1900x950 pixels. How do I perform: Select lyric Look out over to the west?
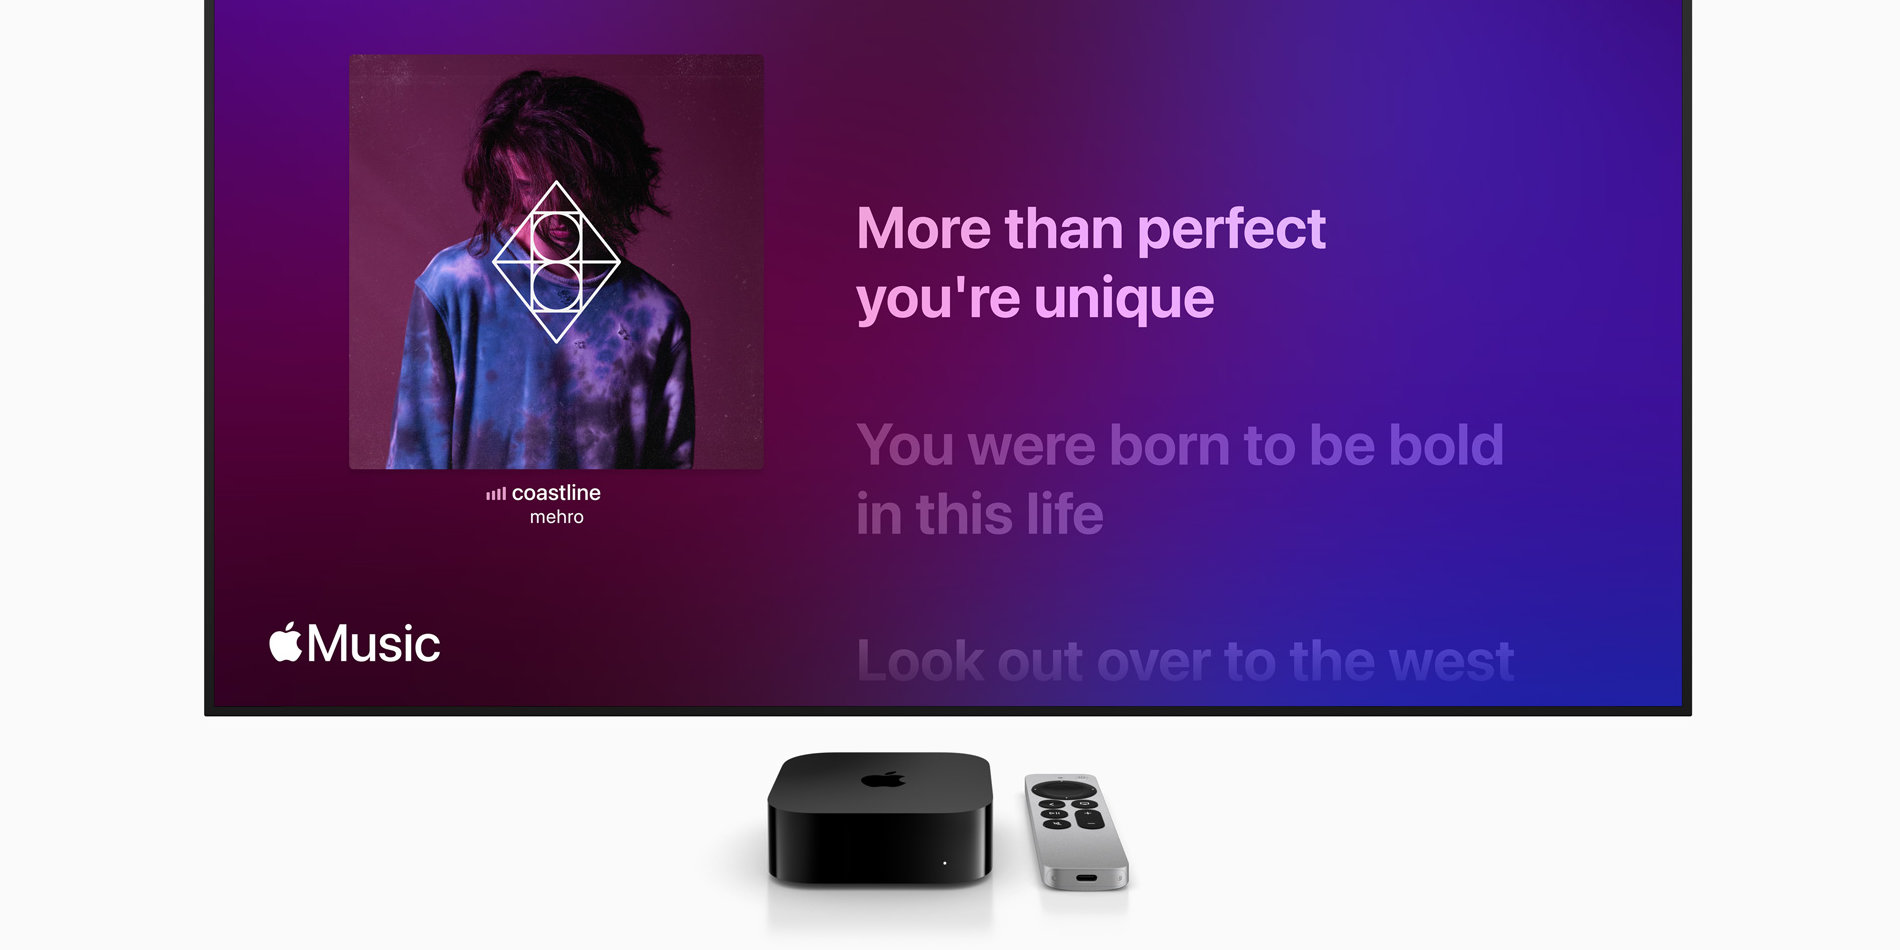tap(1185, 661)
